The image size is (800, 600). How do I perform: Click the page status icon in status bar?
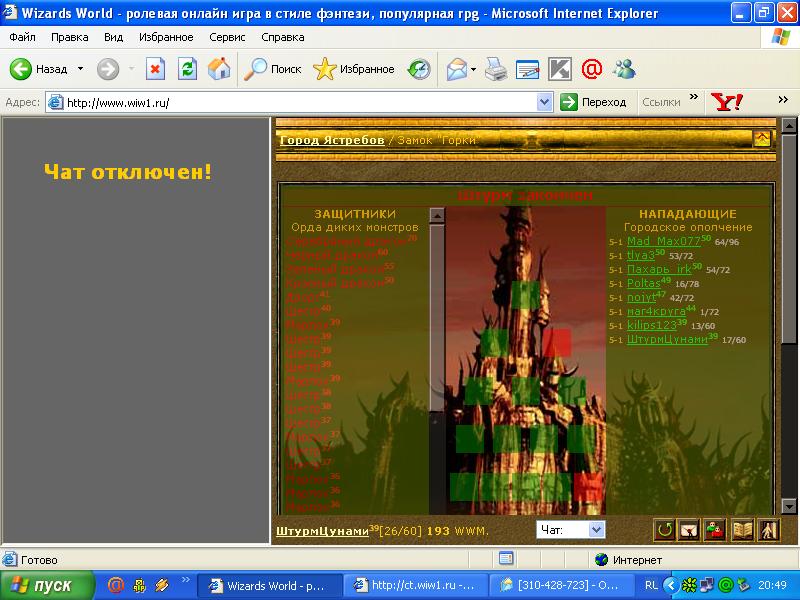point(506,559)
